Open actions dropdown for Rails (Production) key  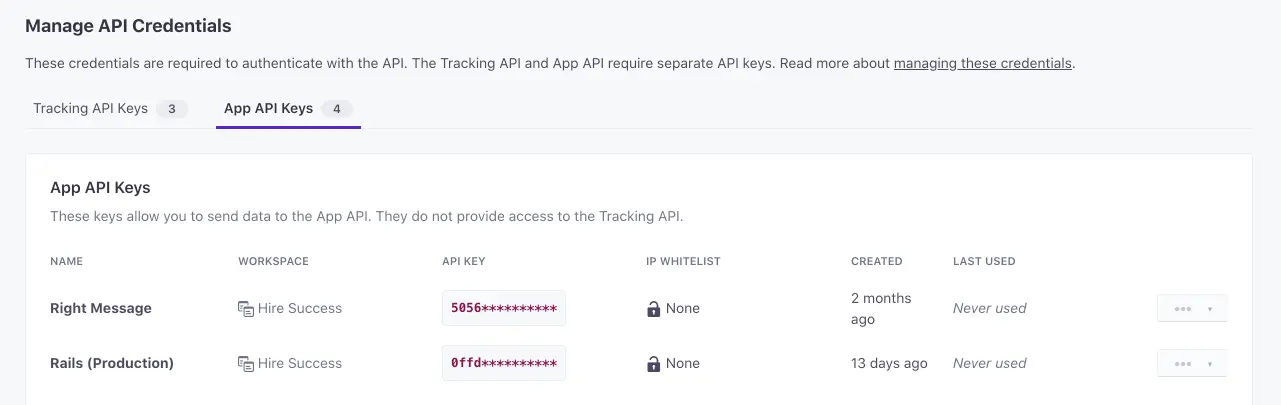tap(1192, 364)
